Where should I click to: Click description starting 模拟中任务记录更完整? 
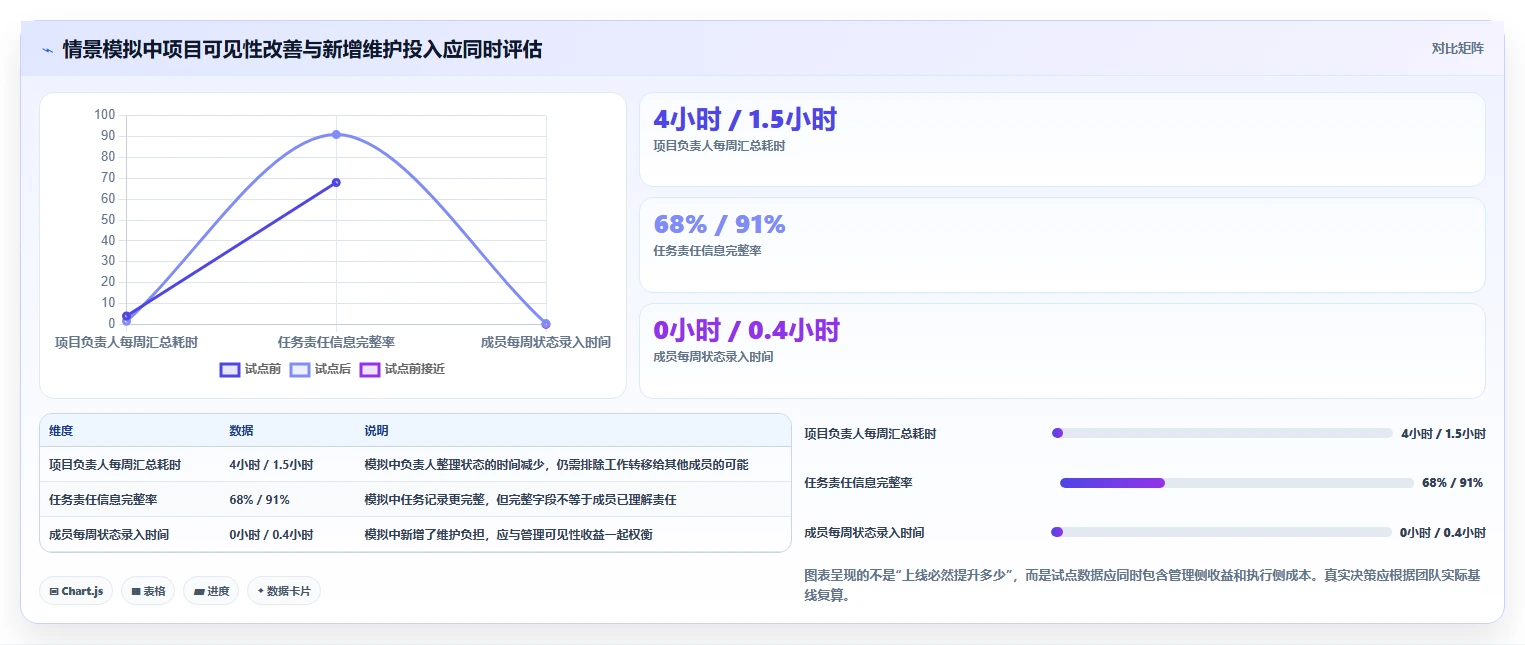[520, 500]
